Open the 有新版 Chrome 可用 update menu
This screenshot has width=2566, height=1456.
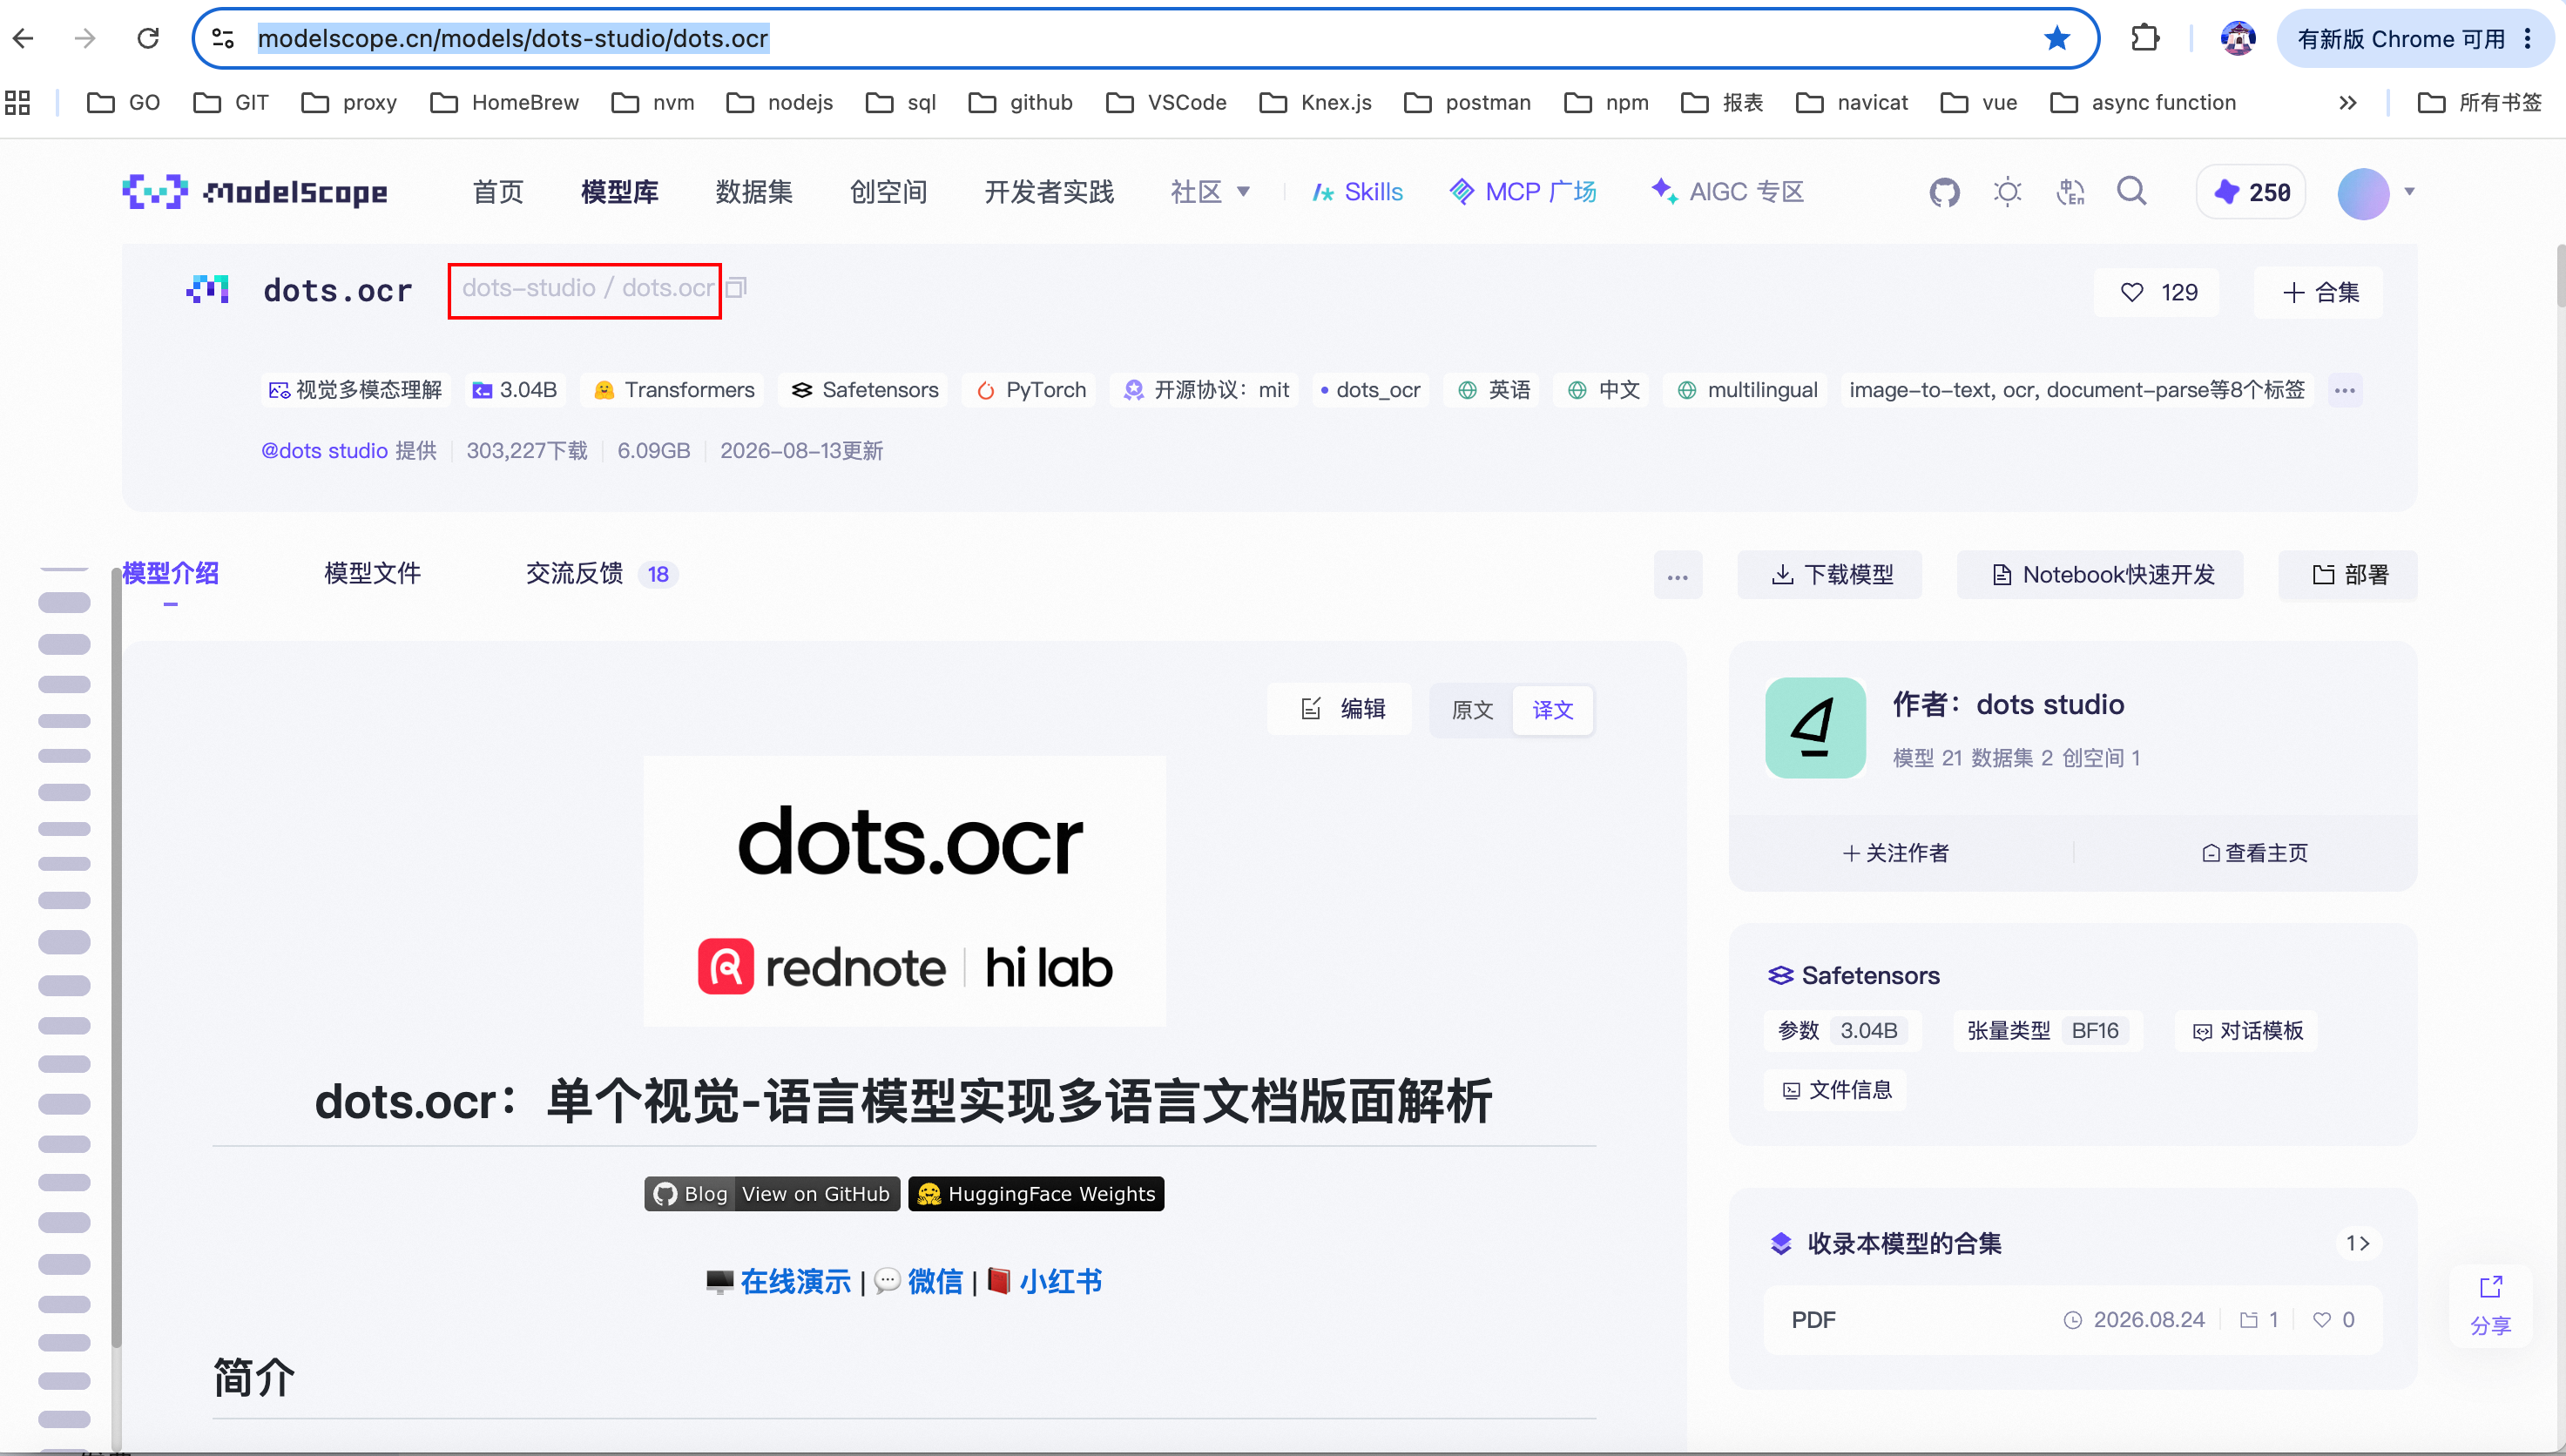[2415, 39]
